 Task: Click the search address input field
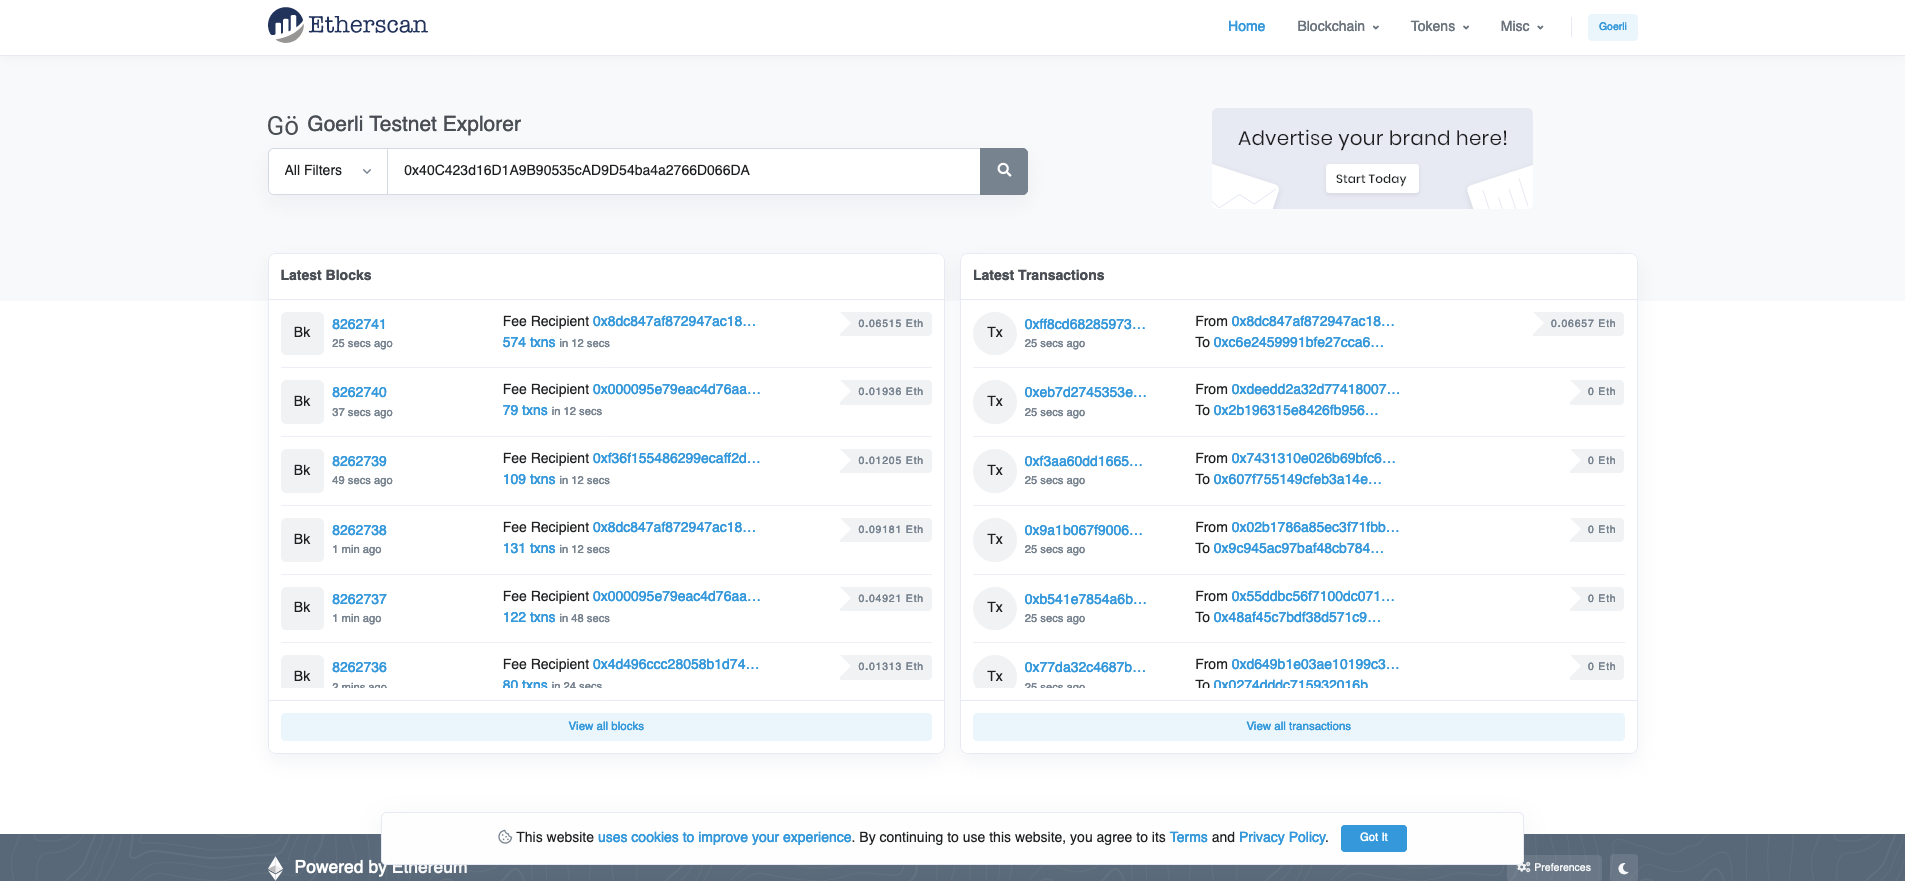click(x=683, y=171)
